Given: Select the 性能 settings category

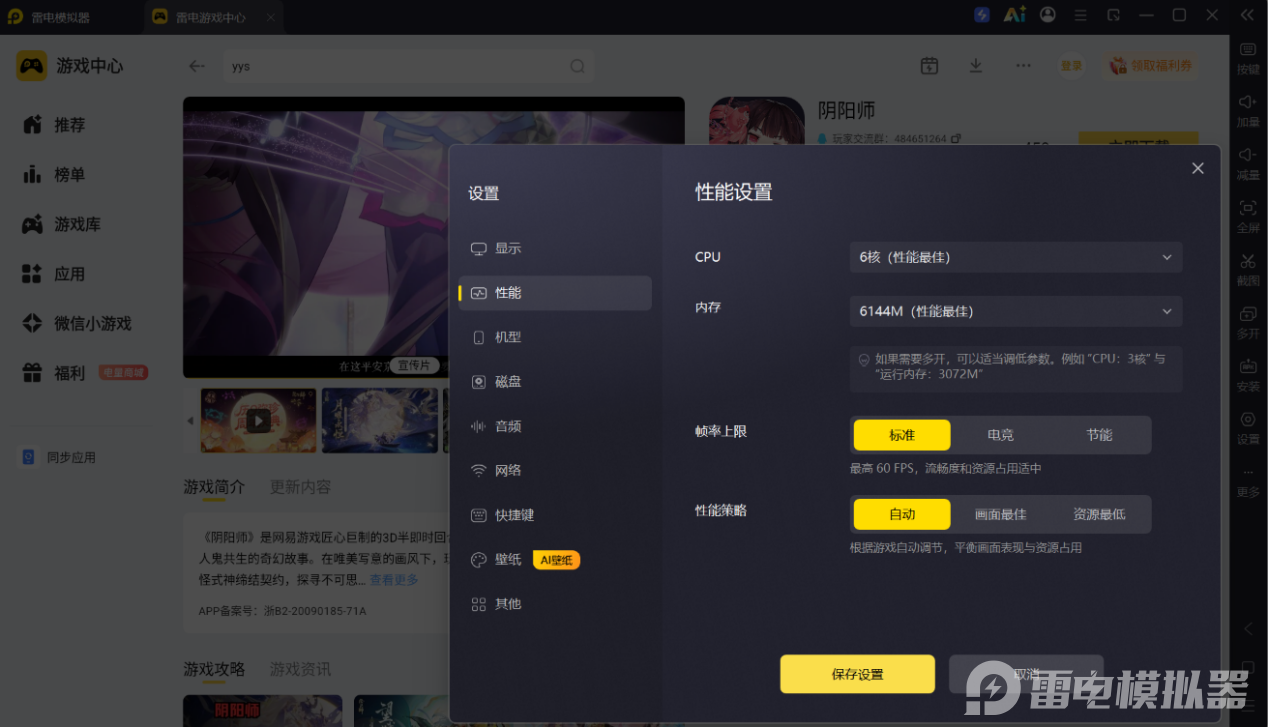Looking at the screenshot, I should pyautogui.click(x=555, y=293).
